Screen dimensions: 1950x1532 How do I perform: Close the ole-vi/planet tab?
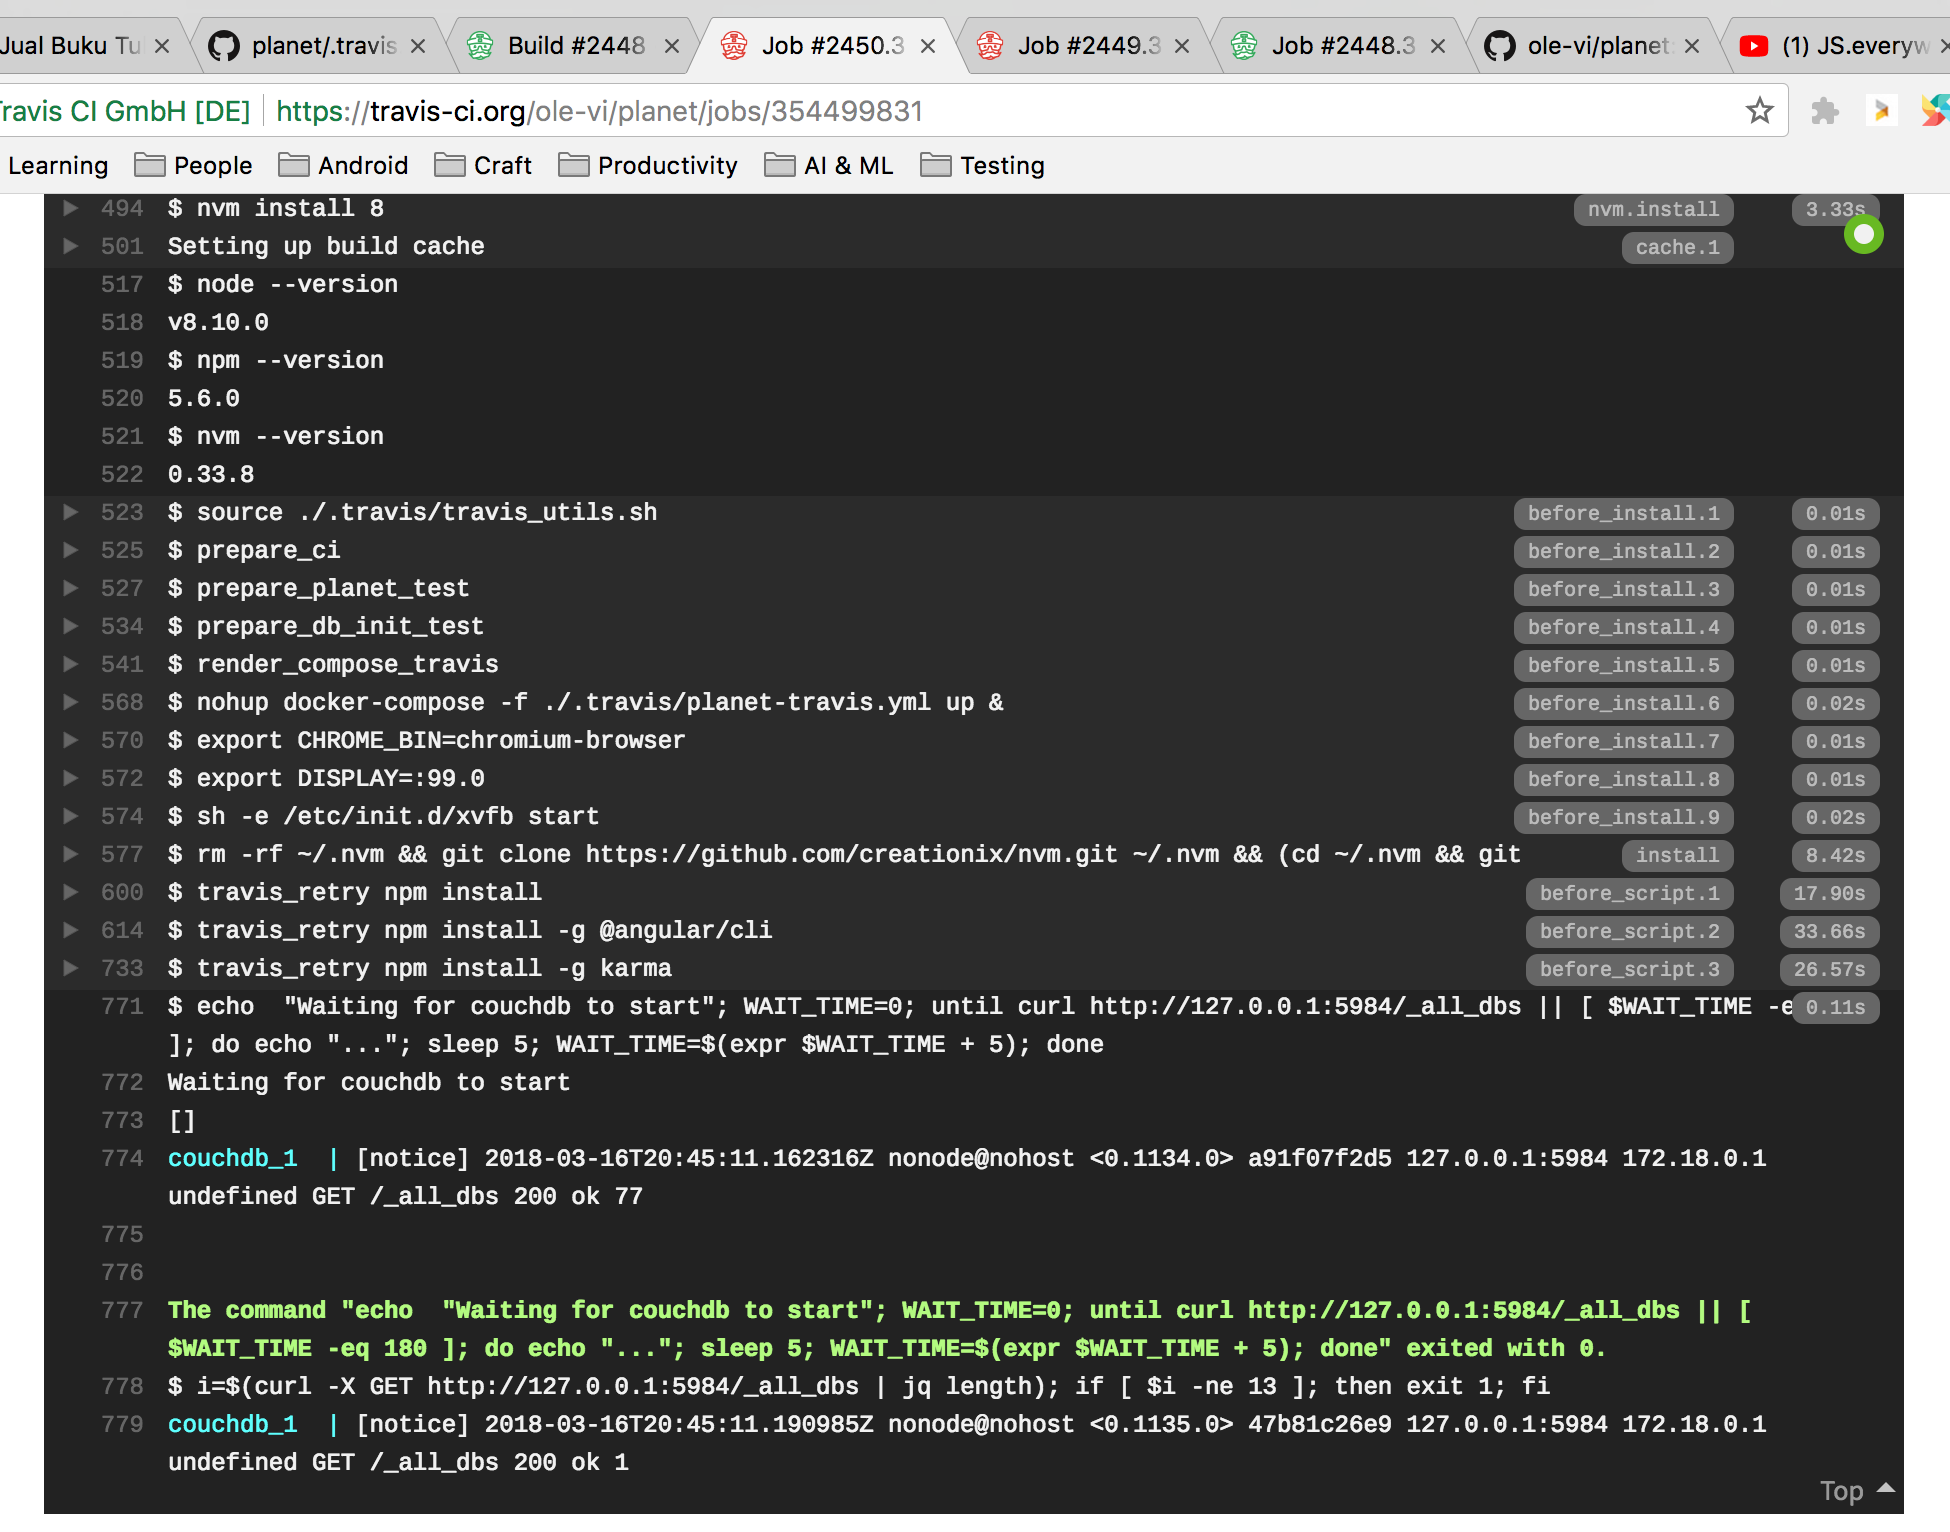[1692, 46]
